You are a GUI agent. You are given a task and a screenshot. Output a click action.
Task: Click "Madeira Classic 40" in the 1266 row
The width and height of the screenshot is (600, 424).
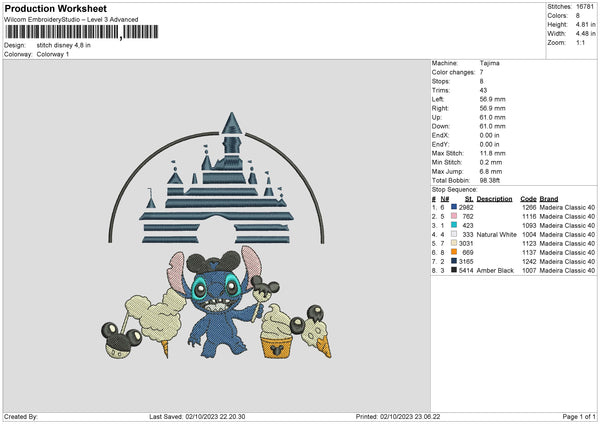pyautogui.click(x=567, y=207)
